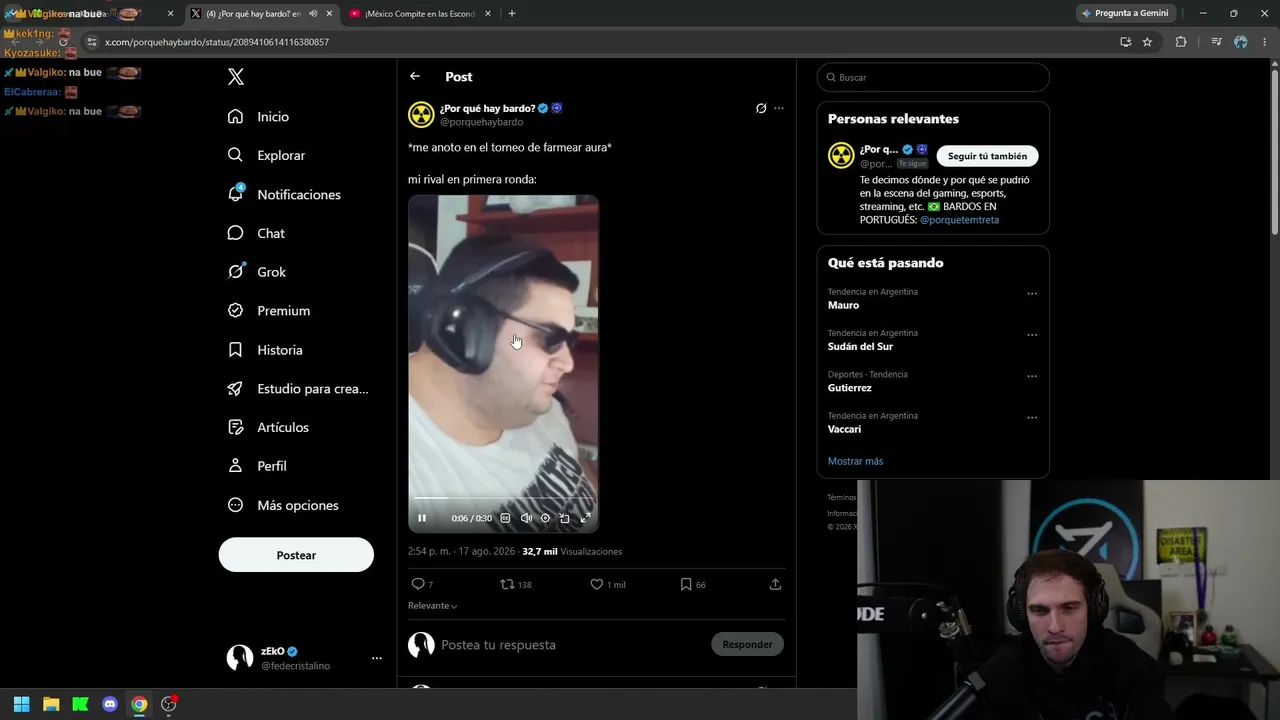Open the Grok icon beside the post header

point(761,108)
